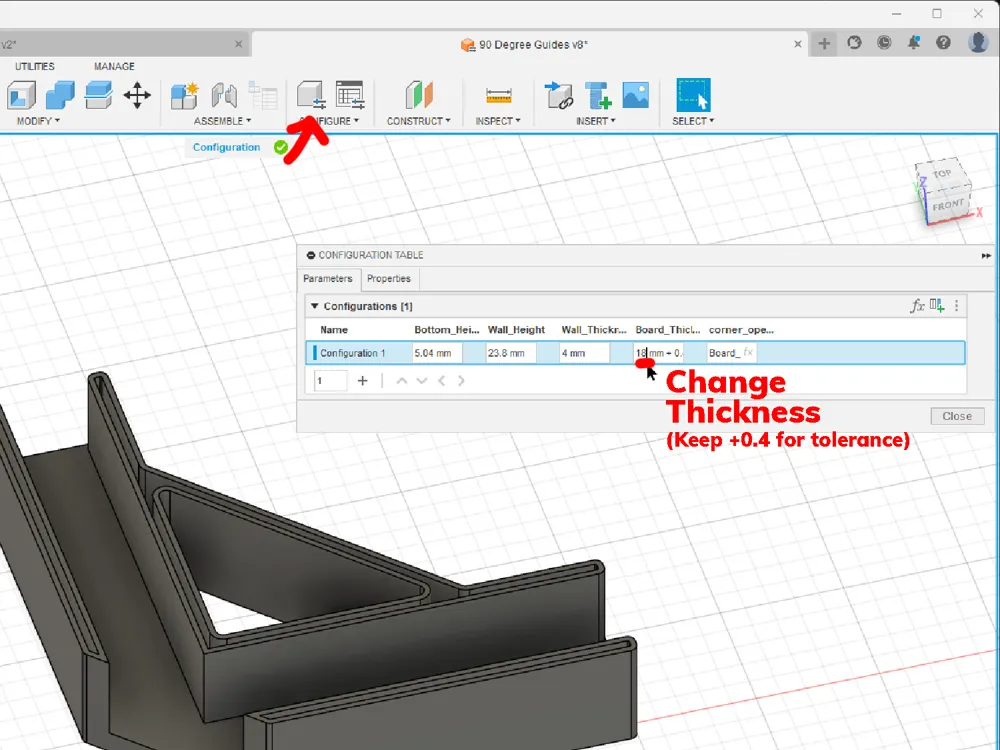Image resolution: width=1000 pixels, height=750 pixels.
Task: Open the CONSTRUCT dropdown menu
Action: tap(418, 121)
